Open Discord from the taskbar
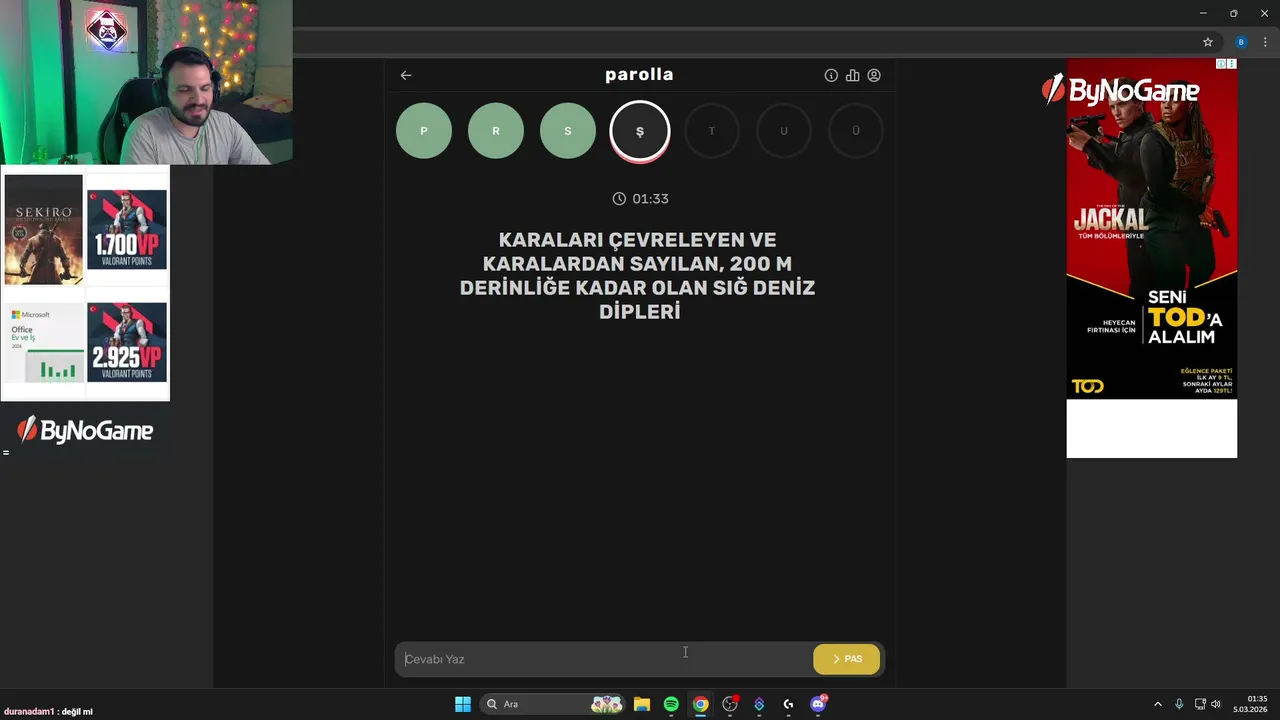 click(818, 704)
